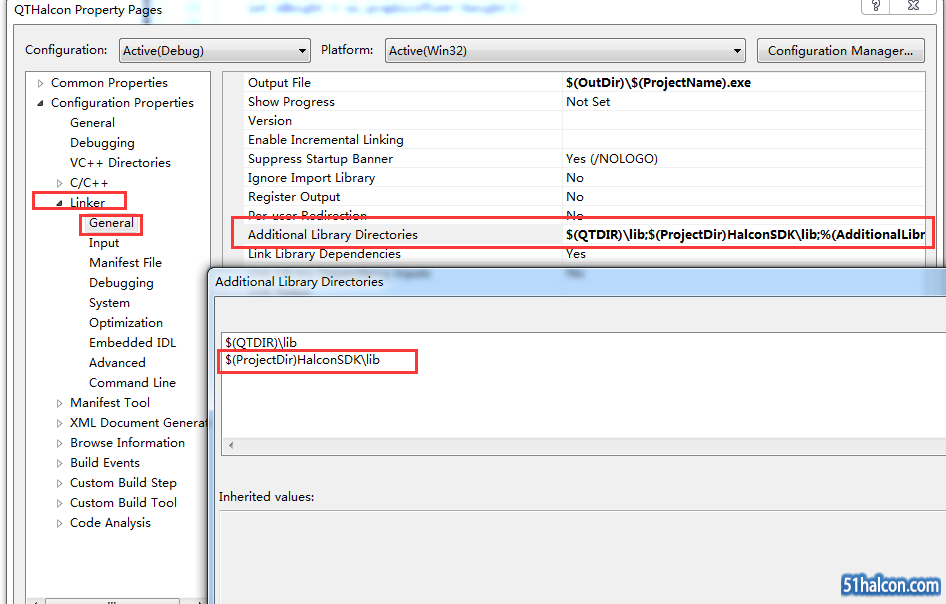Open the Configuration dropdown Active(Debug)
Screen dimensions: 946x604
click(x=215, y=51)
